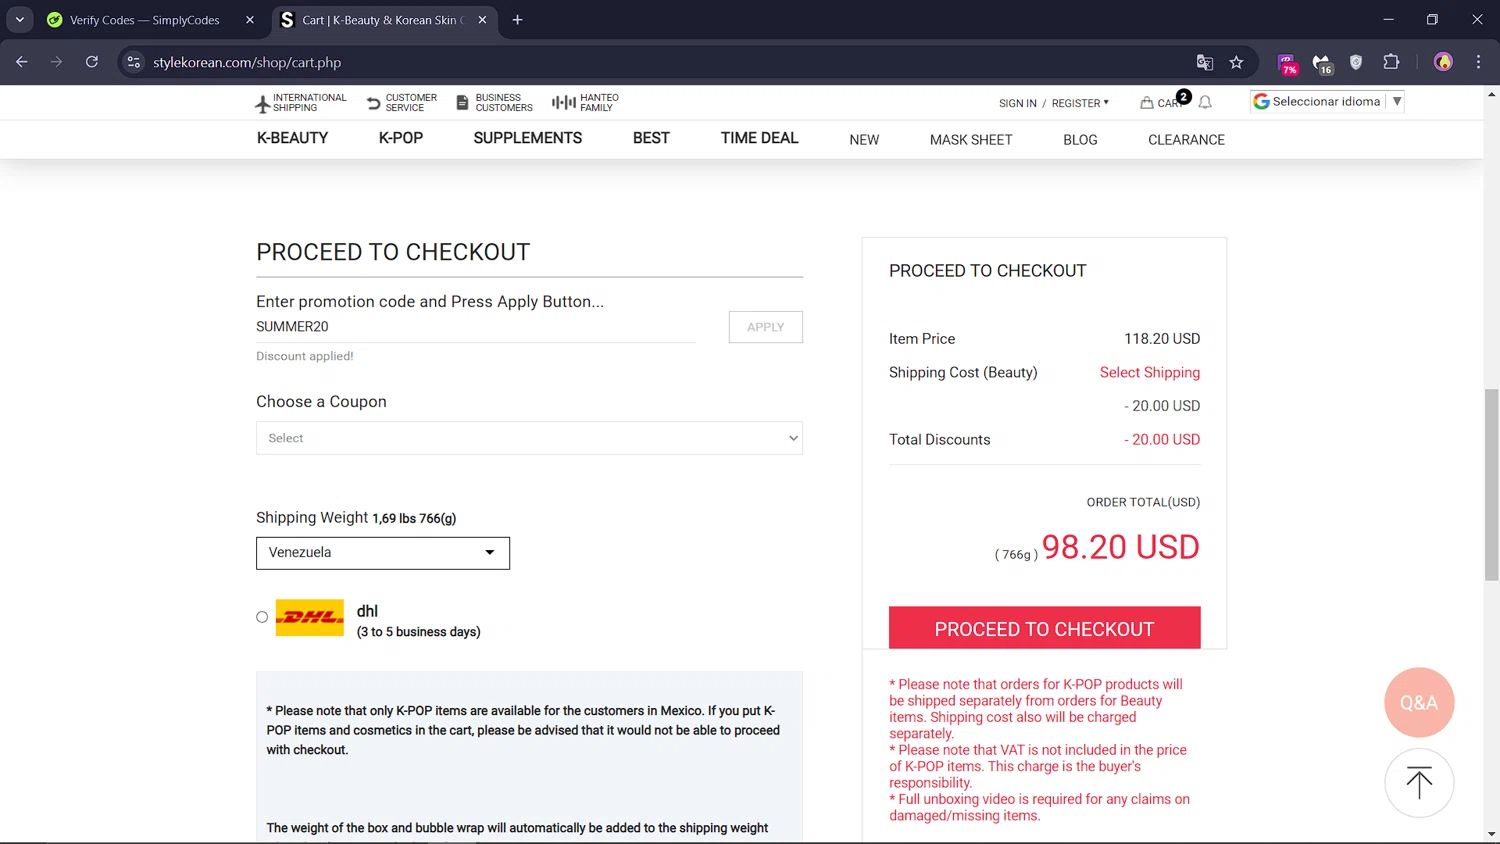
Task: Select the dhl shipping radio button
Action: tap(262, 617)
